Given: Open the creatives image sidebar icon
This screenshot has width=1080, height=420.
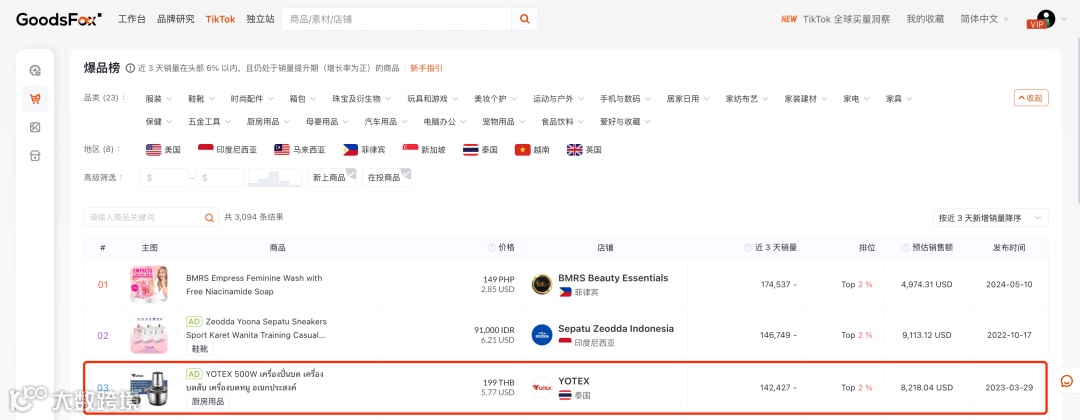Looking at the screenshot, I should click(x=35, y=127).
